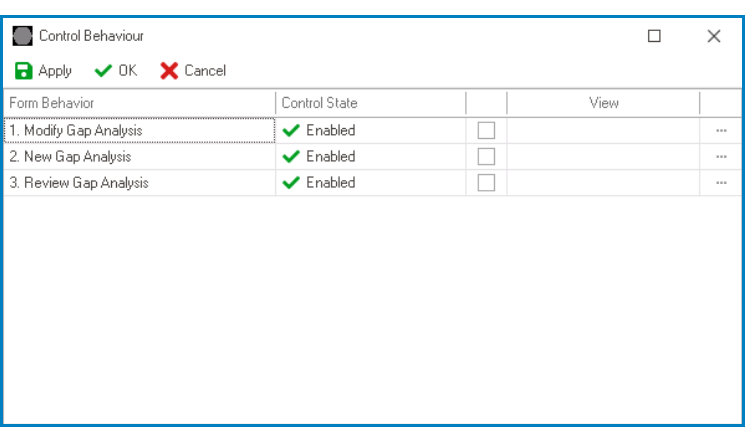Click Enabled checkmark for New Gap Analysis

(292, 157)
